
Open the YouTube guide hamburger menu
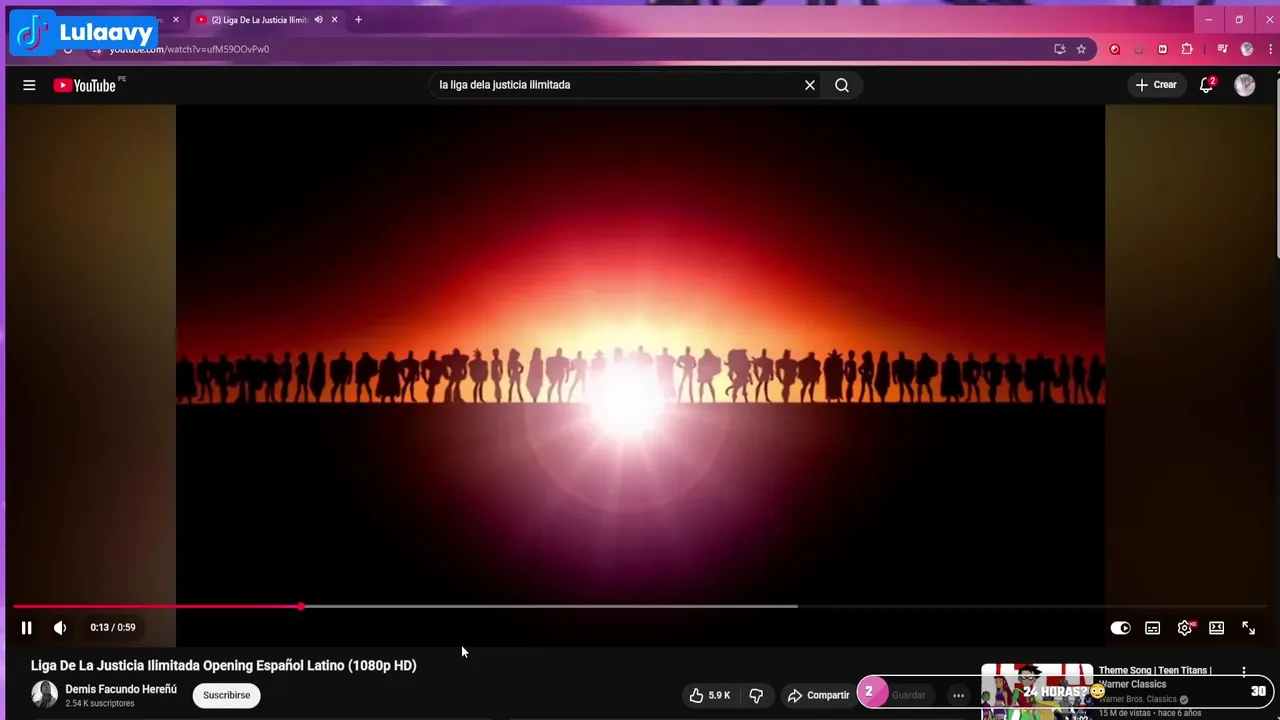pos(29,85)
